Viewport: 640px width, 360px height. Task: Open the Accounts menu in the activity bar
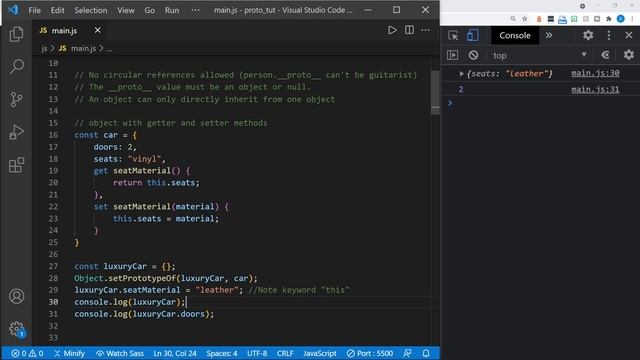[16, 296]
